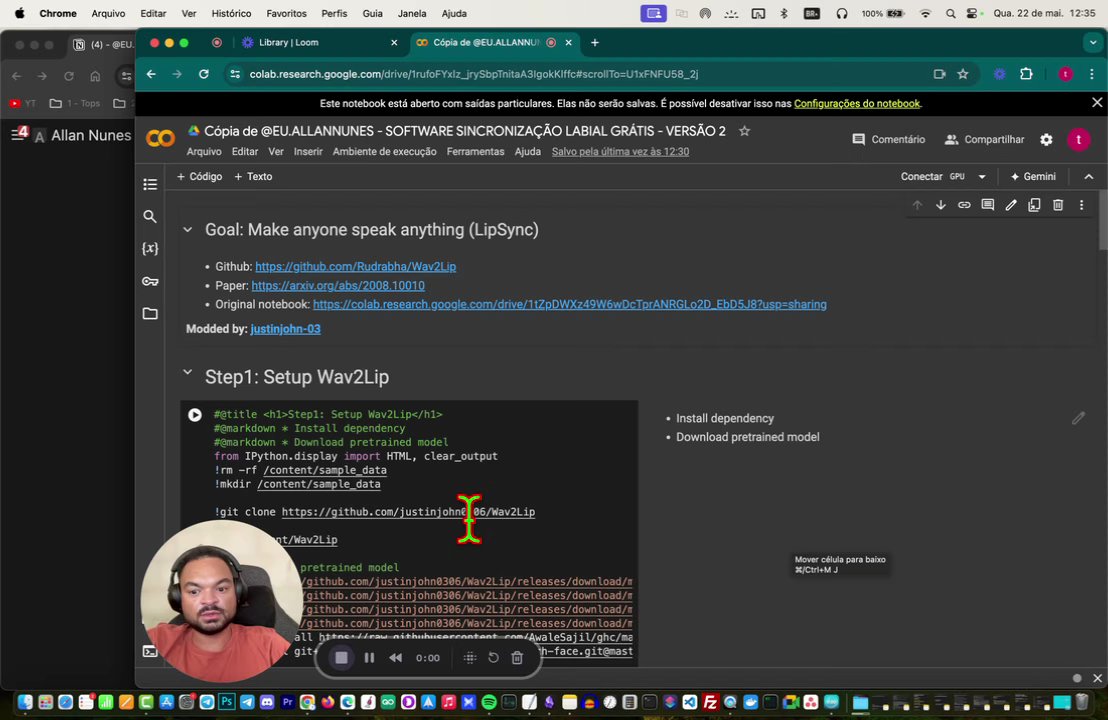The image size is (1108, 720).
Task: Open the Conectar GPU dropdown arrow
Action: click(x=982, y=177)
